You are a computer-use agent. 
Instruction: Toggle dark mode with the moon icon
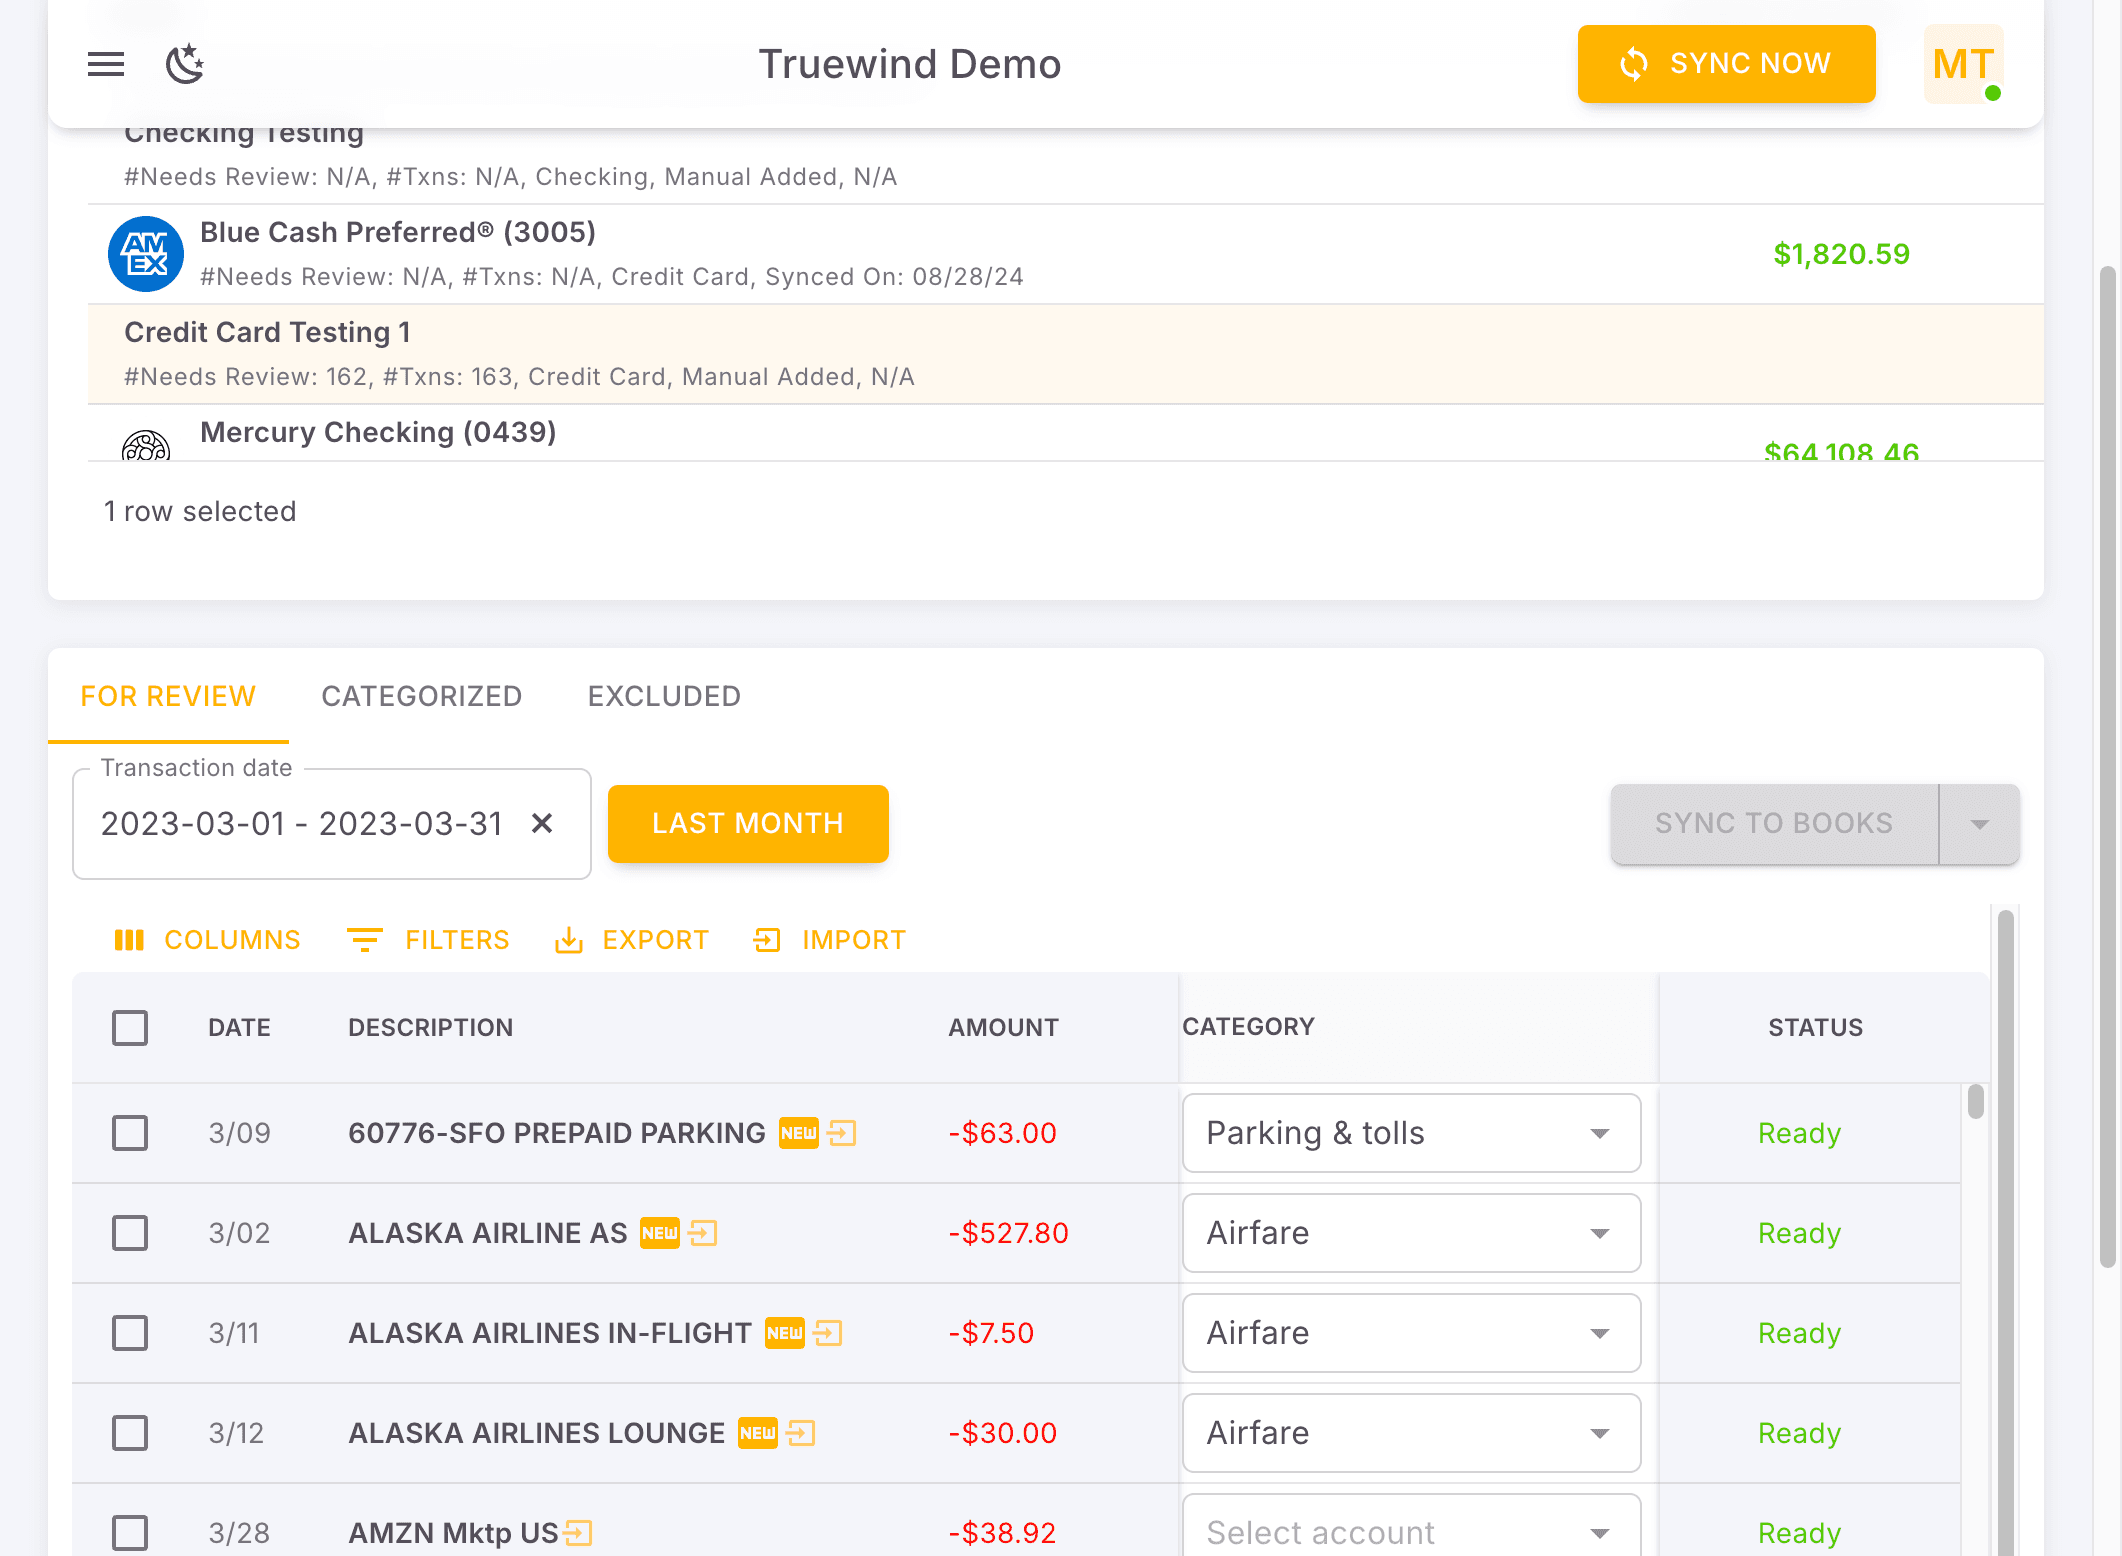point(184,64)
